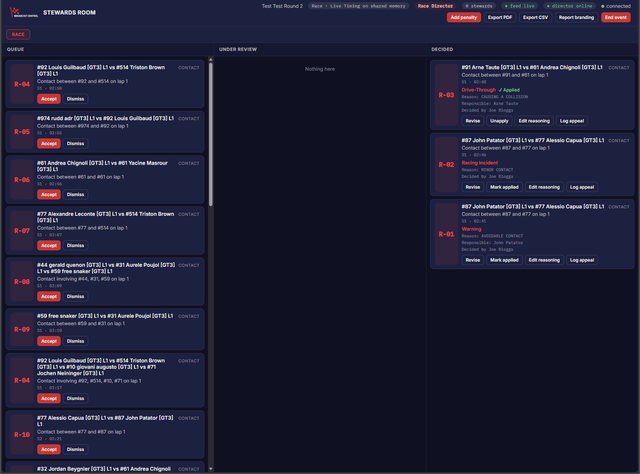Click the Race Director role badge
Image resolution: width=640 pixels, height=474 pixels.
(x=435, y=6)
